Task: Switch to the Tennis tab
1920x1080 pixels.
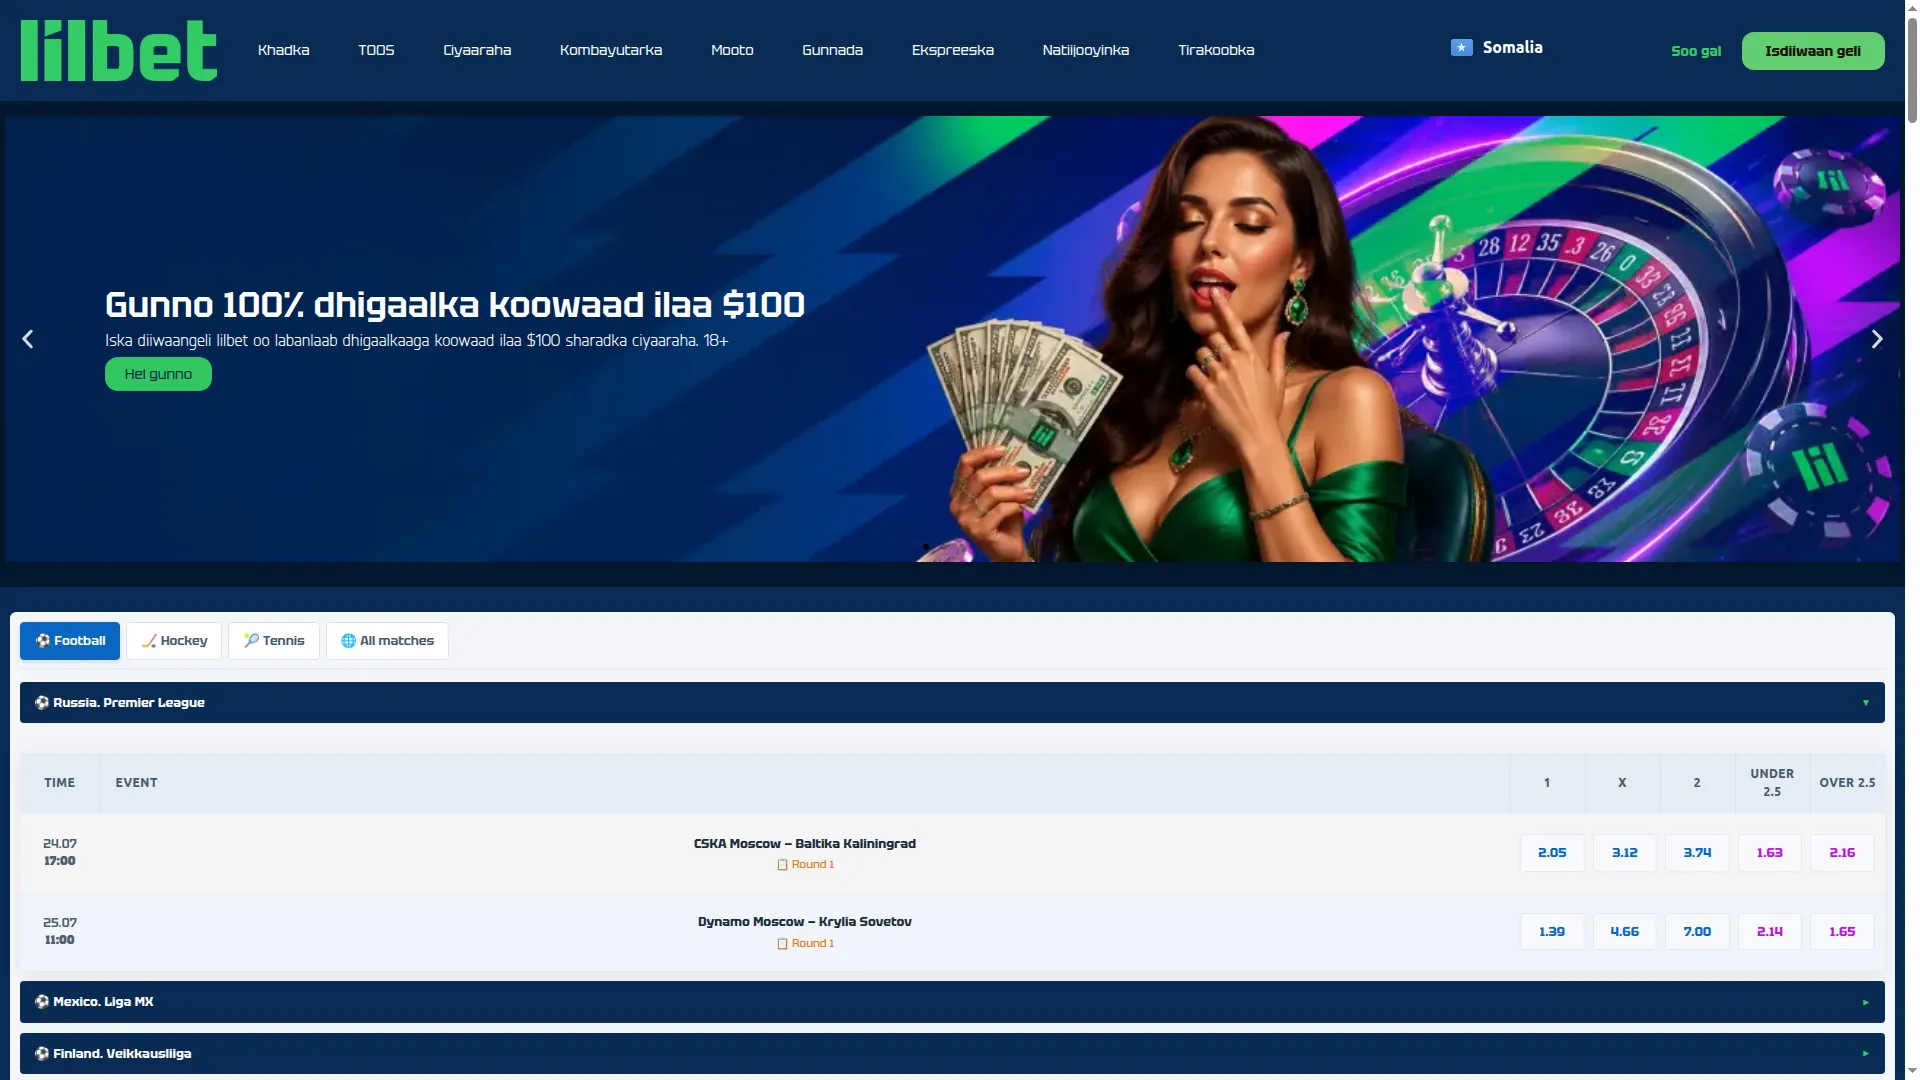Action: point(274,641)
